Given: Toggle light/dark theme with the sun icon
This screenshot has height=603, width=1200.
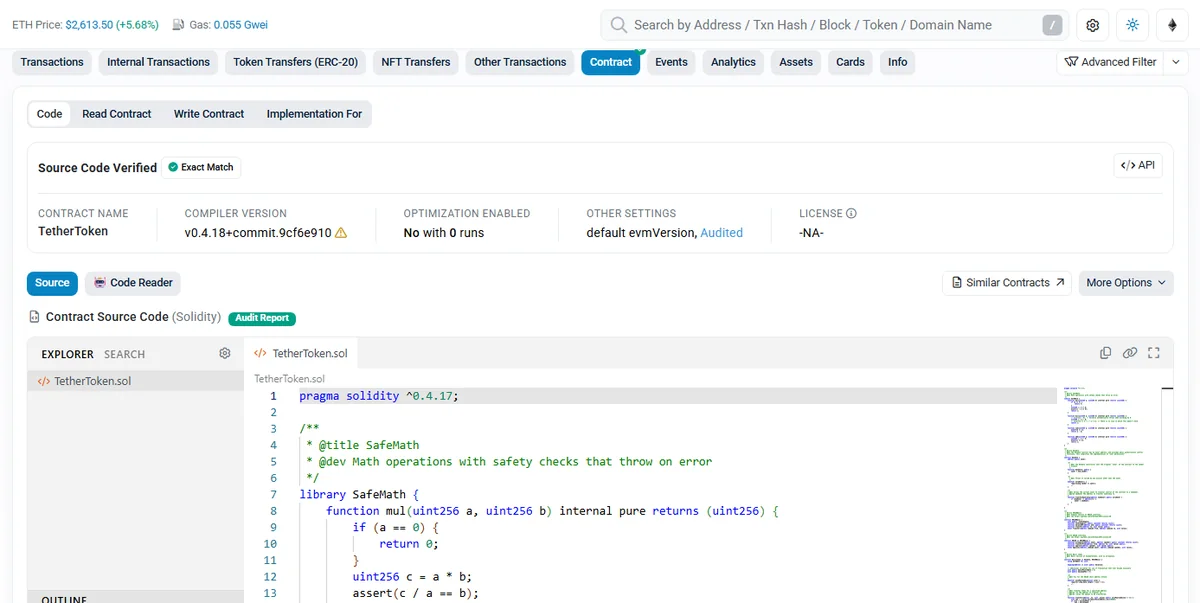Looking at the screenshot, I should click(1132, 25).
